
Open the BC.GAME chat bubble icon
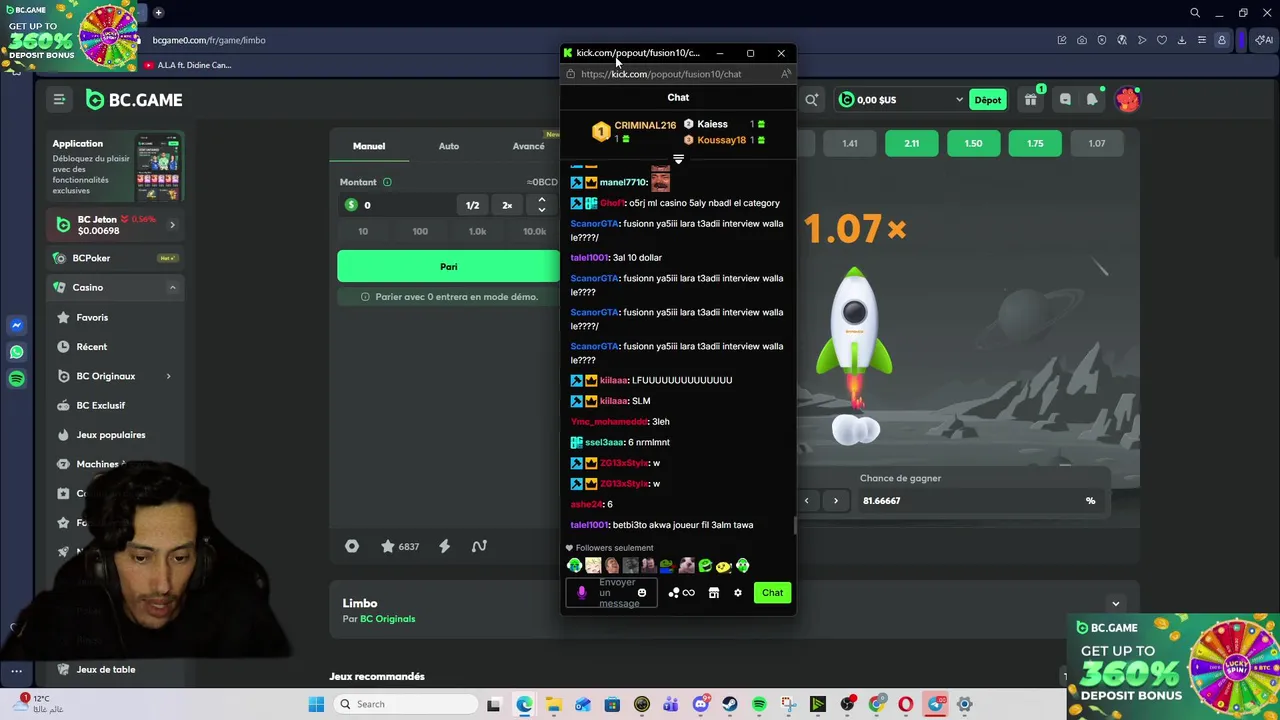point(1065,99)
